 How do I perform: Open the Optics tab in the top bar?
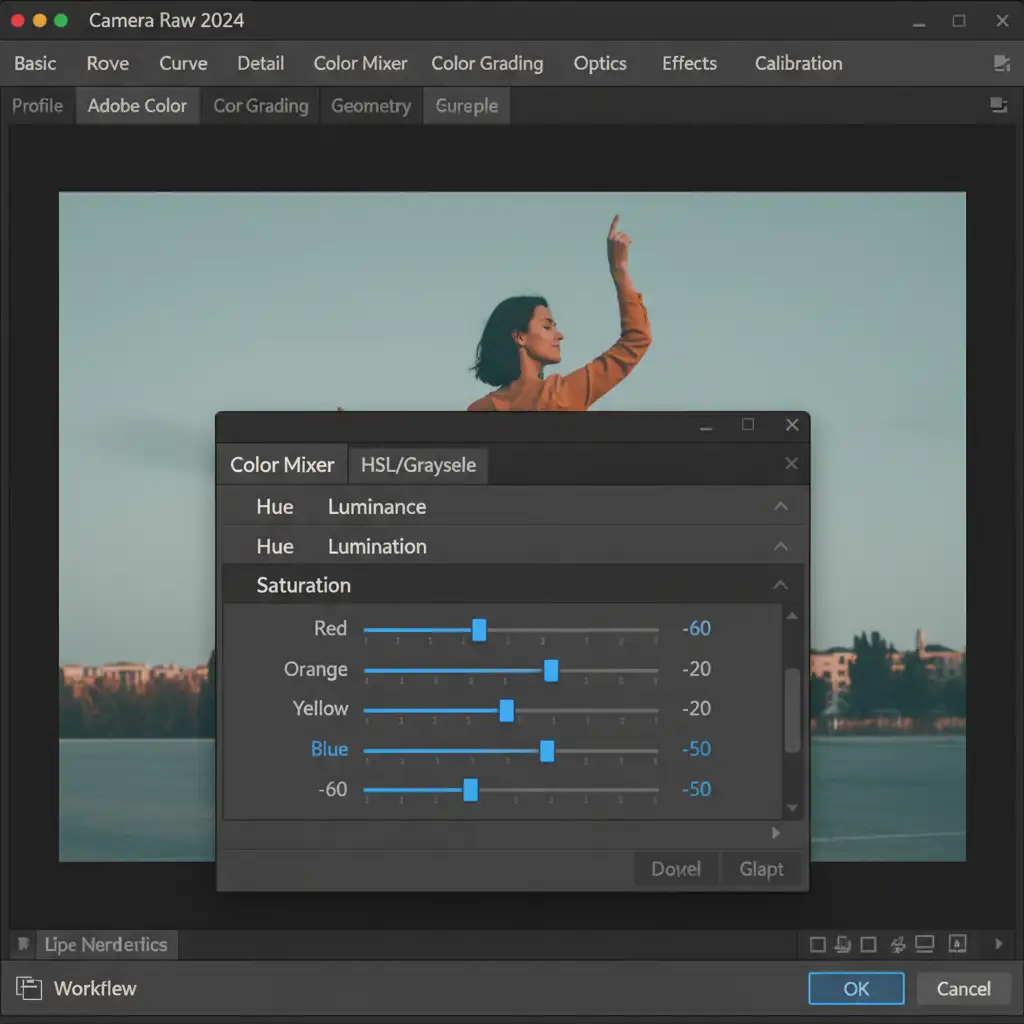tap(600, 64)
